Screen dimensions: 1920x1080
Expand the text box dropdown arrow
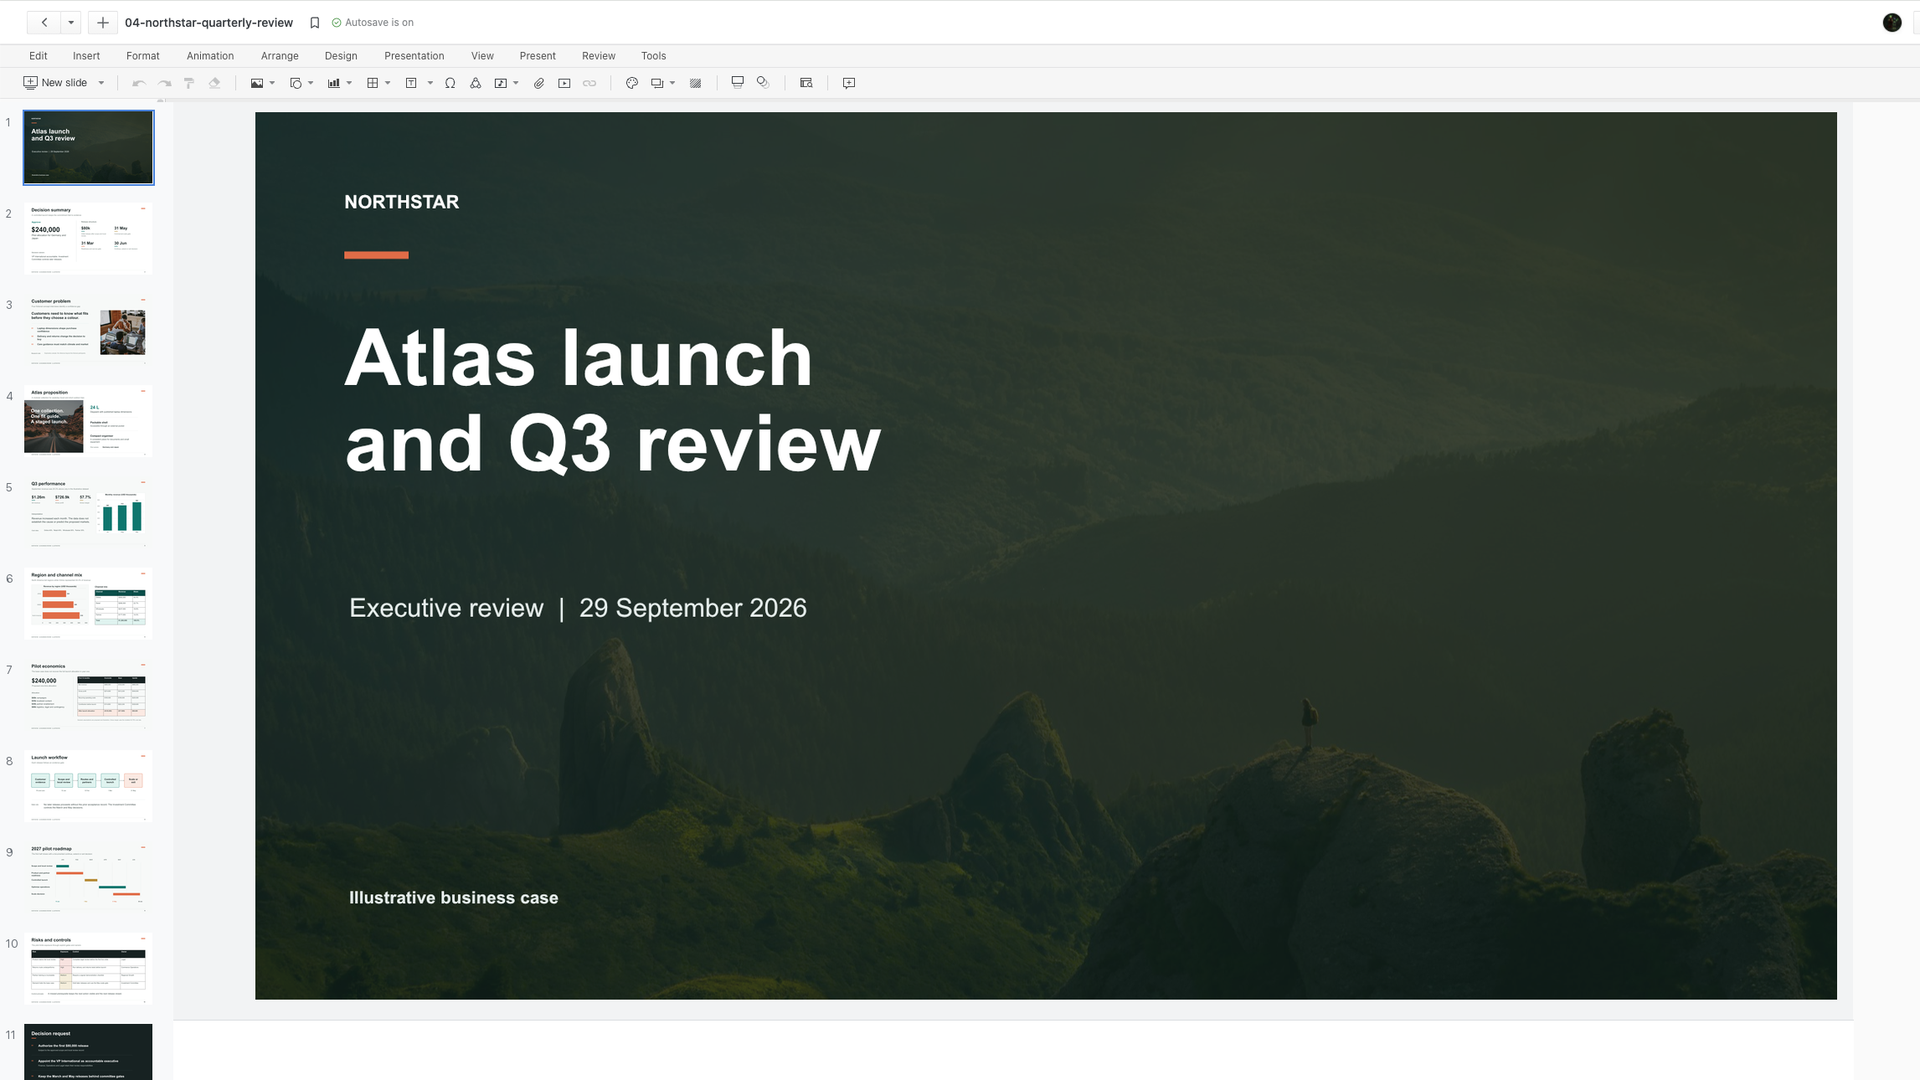click(430, 83)
